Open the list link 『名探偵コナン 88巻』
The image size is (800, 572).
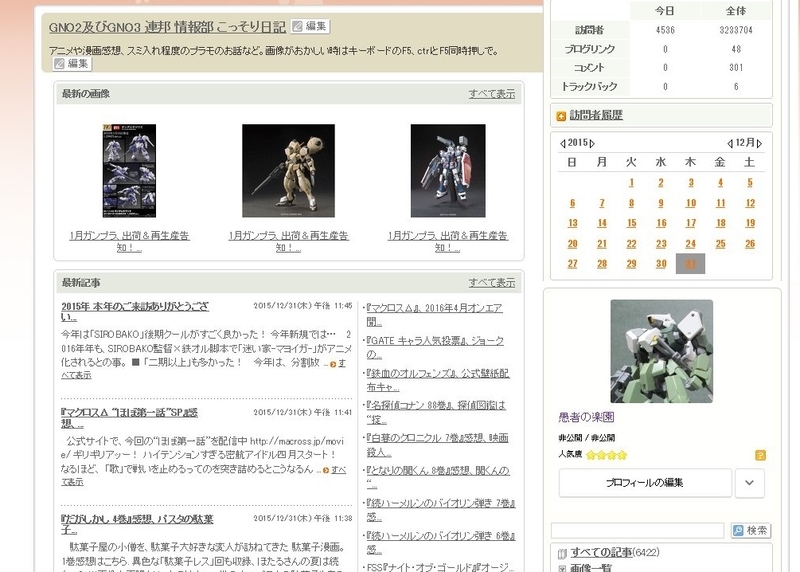(436, 412)
